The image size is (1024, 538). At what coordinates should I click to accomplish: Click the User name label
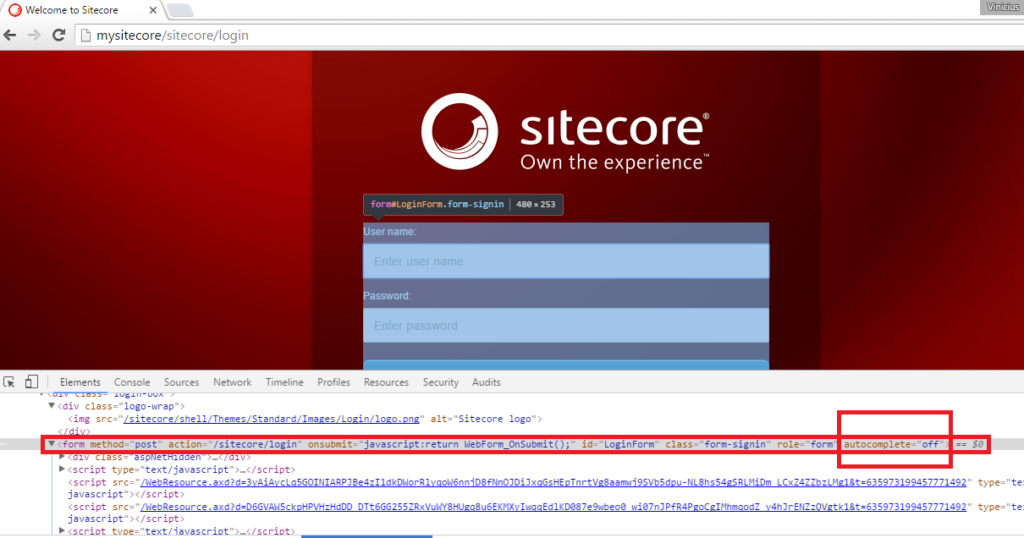tap(390, 232)
